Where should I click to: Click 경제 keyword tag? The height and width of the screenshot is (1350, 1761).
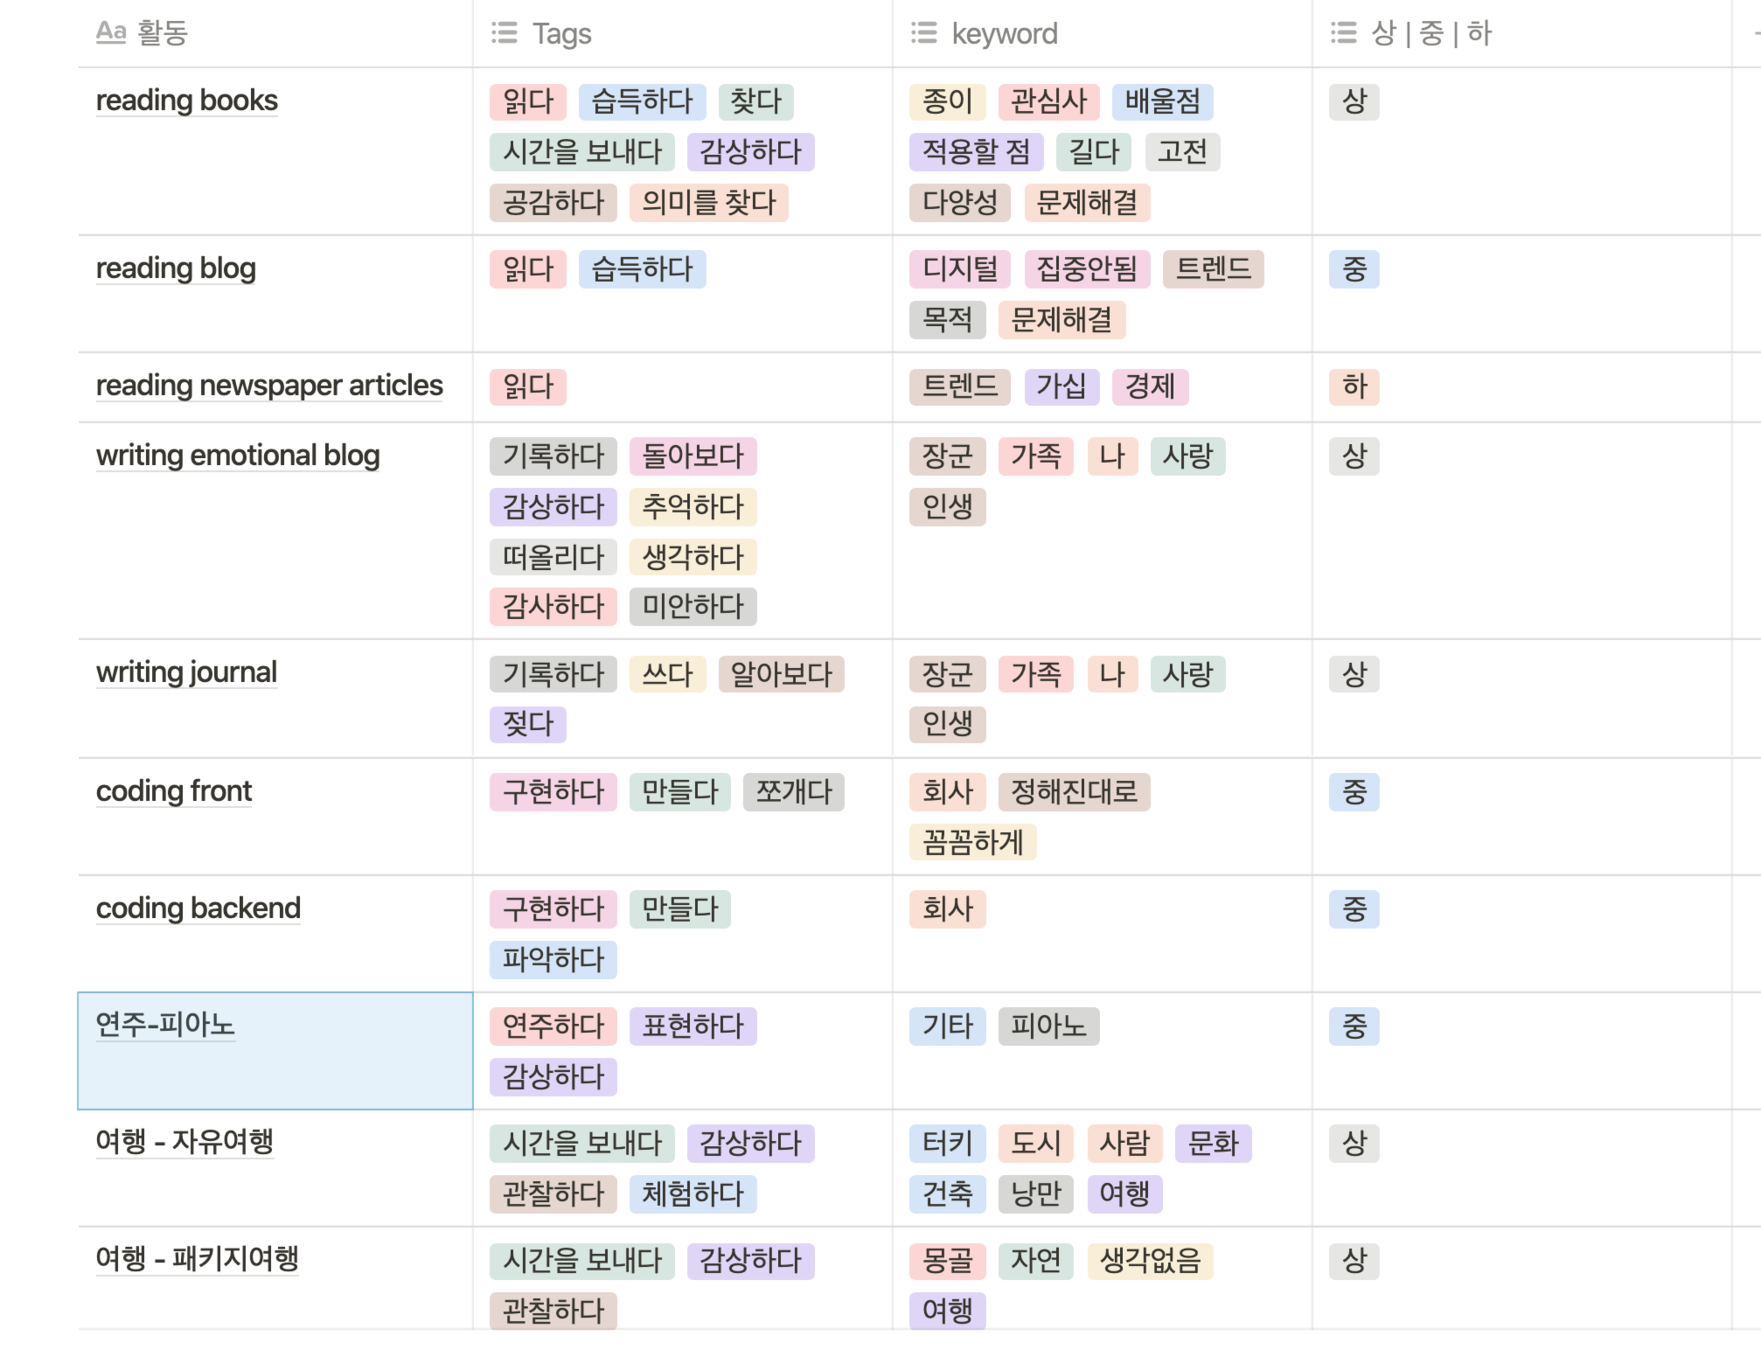pyautogui.click(x=1150, y=386)
